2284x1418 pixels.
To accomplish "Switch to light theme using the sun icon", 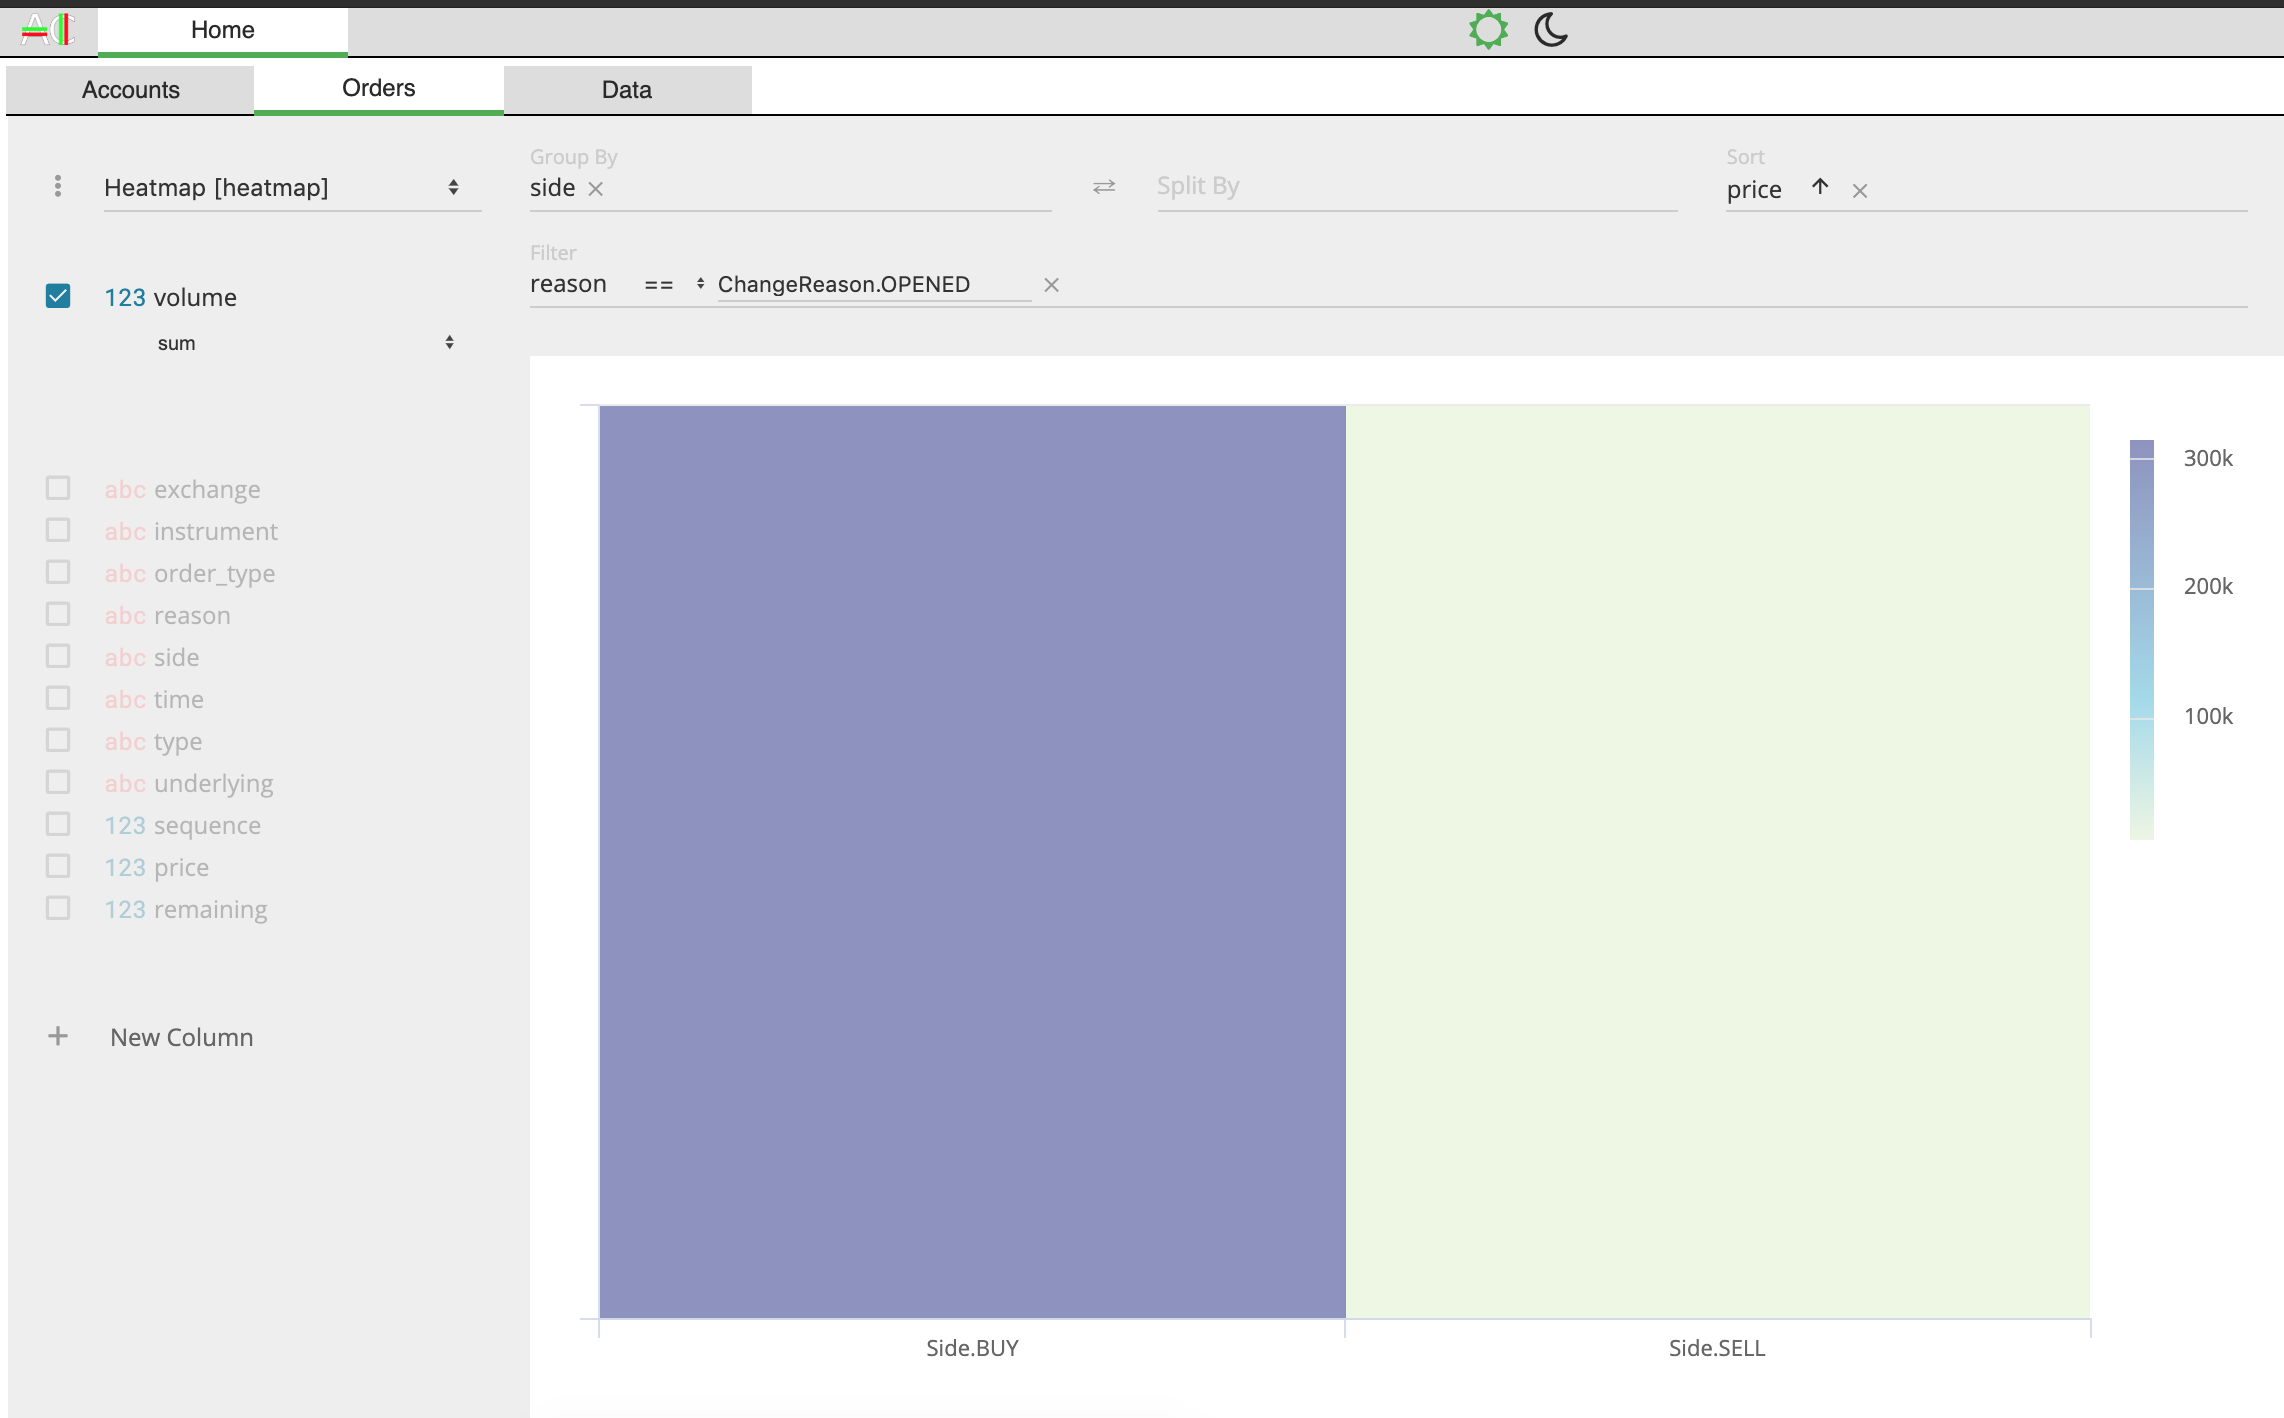I will (x=1489, y=29).
